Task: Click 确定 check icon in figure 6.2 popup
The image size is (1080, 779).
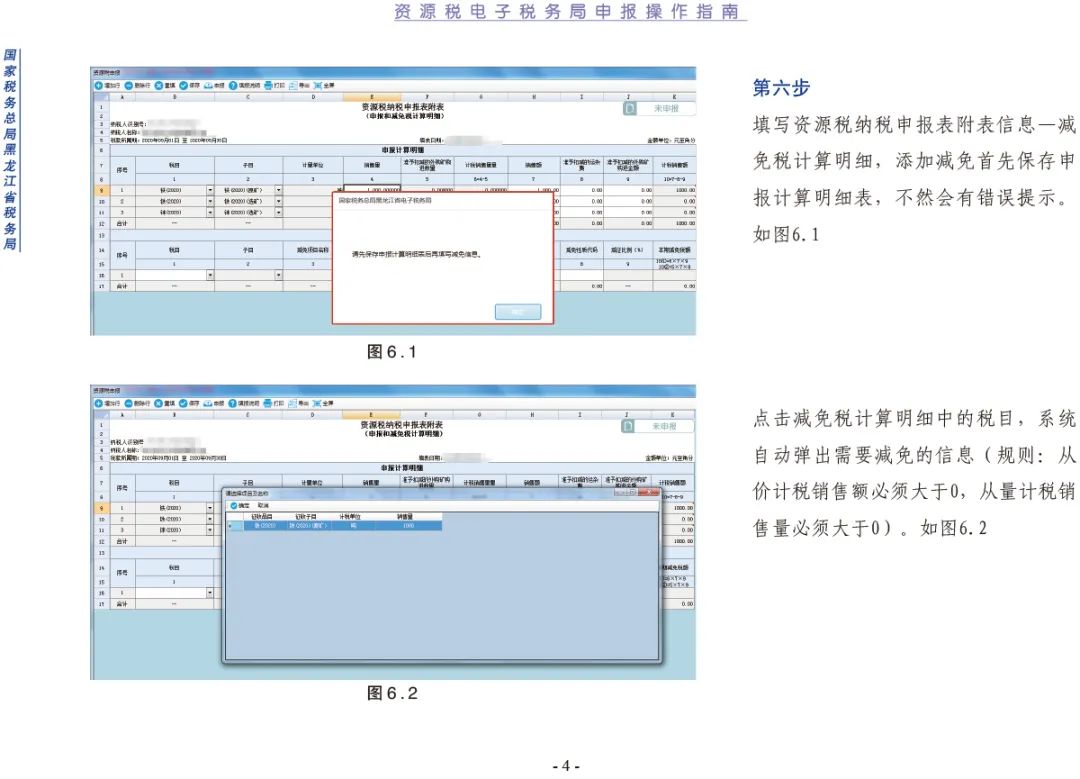Action: click(234, 506)
